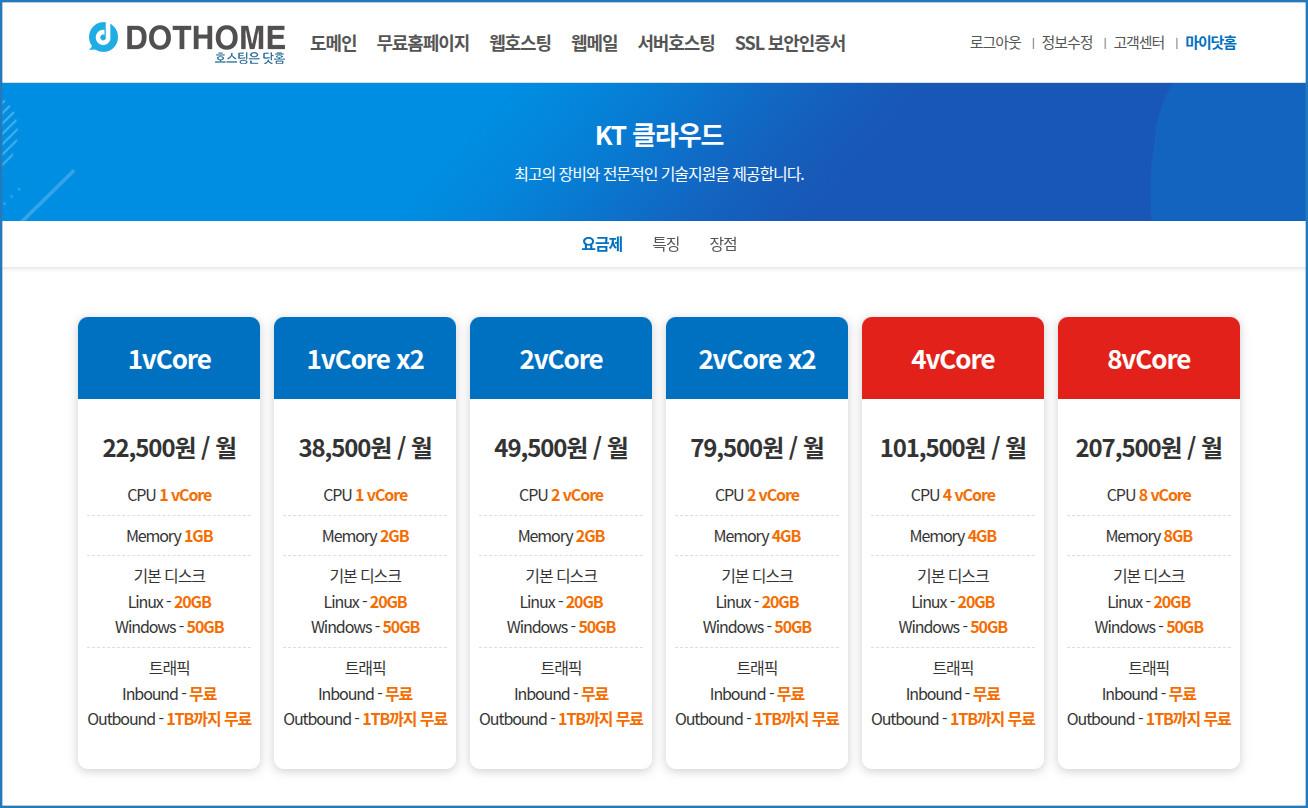Click CPU 4 vCore in the 4vCore card
The width and height of the screenshot is (1308, 808).
pyautogui.click(x=953, y=495)
